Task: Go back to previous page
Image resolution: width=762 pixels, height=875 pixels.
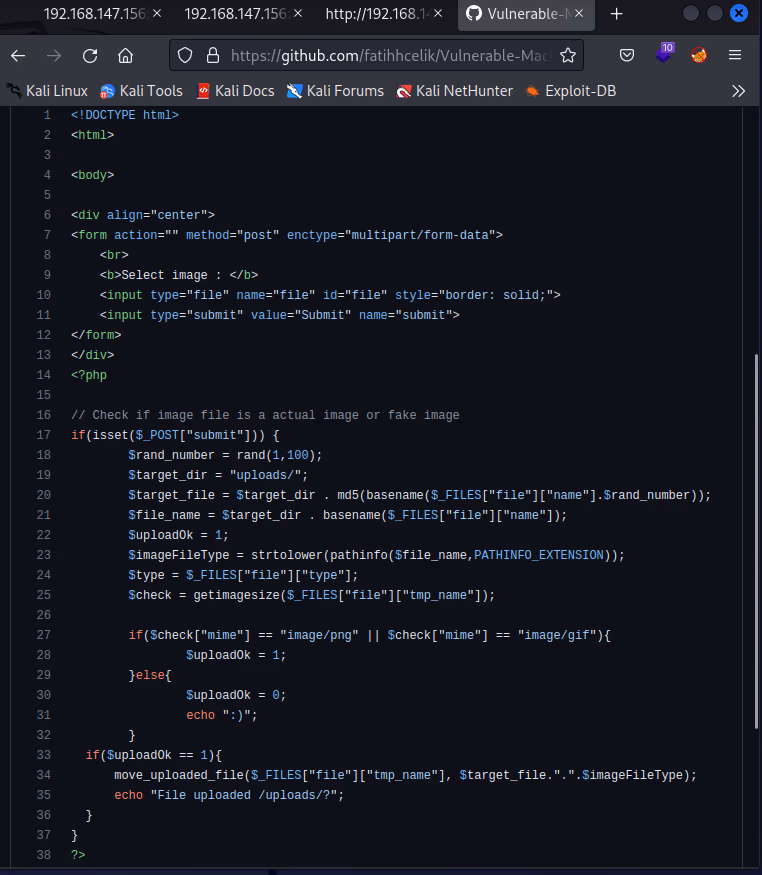Action: [18, 55]
